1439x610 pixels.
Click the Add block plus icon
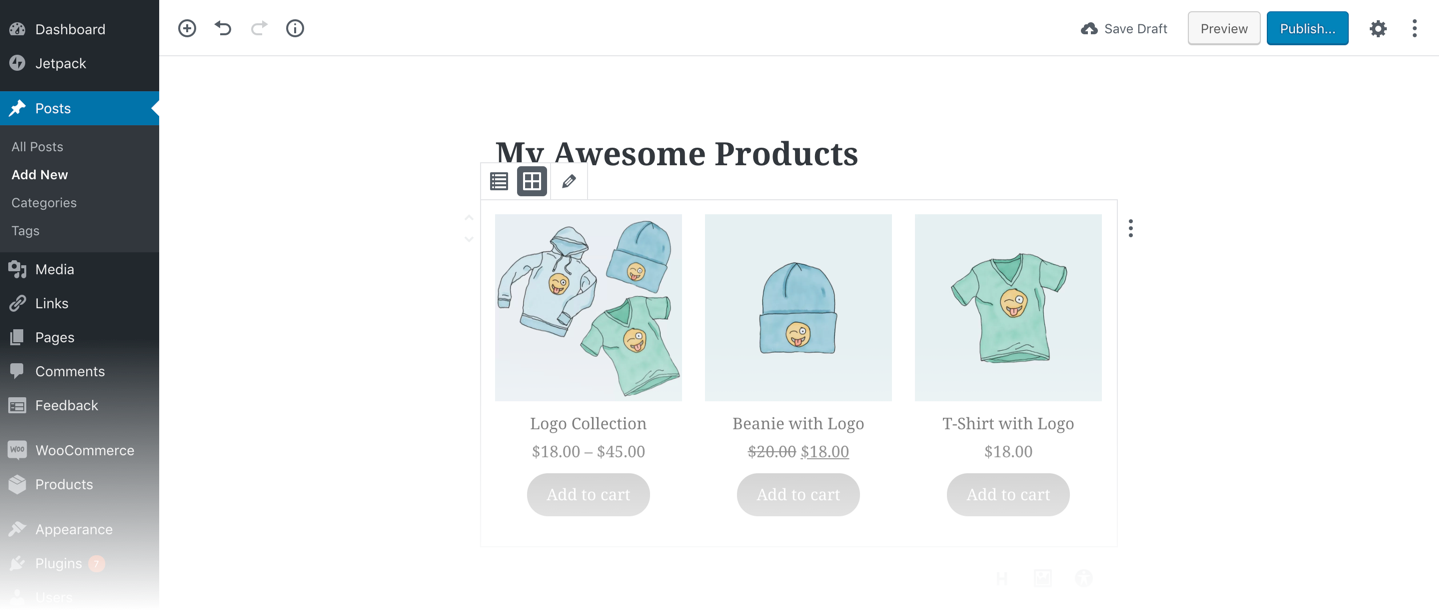[187, 28]
